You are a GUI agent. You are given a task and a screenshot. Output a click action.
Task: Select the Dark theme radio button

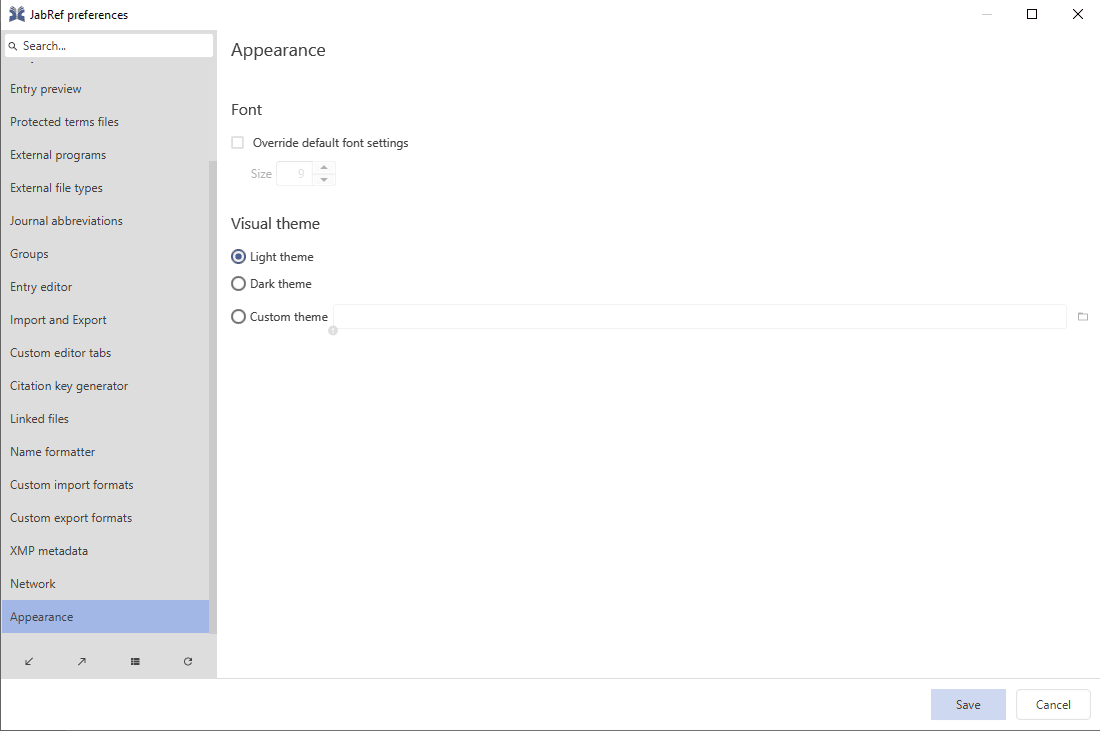coord(239,284)
